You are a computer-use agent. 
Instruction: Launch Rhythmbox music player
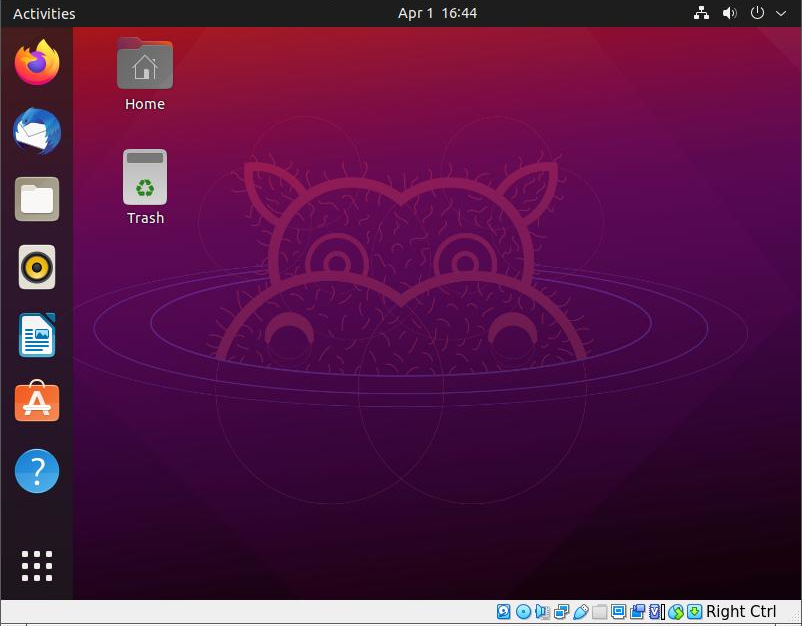[x=37, y=267]
